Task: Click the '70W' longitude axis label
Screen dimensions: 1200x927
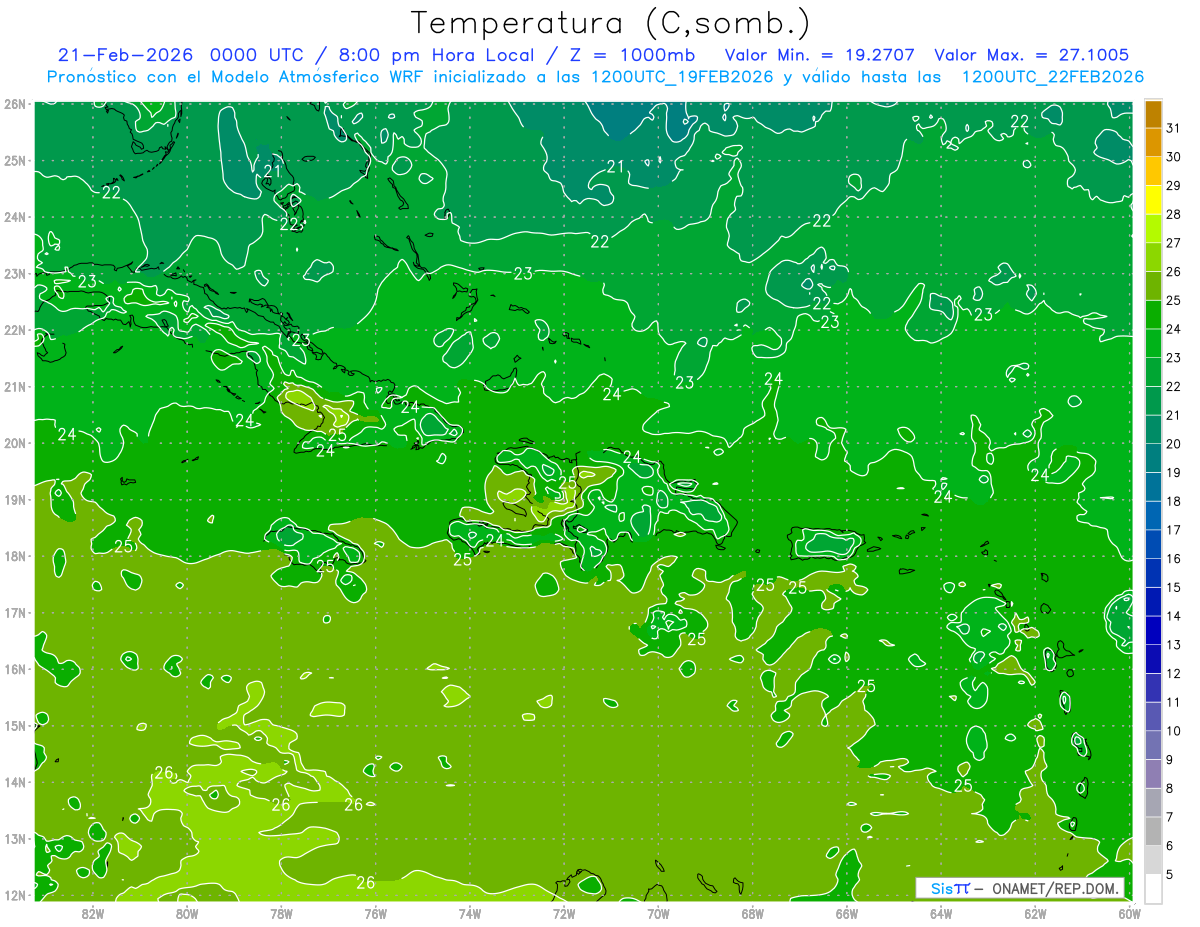Action: click(658, 913)
